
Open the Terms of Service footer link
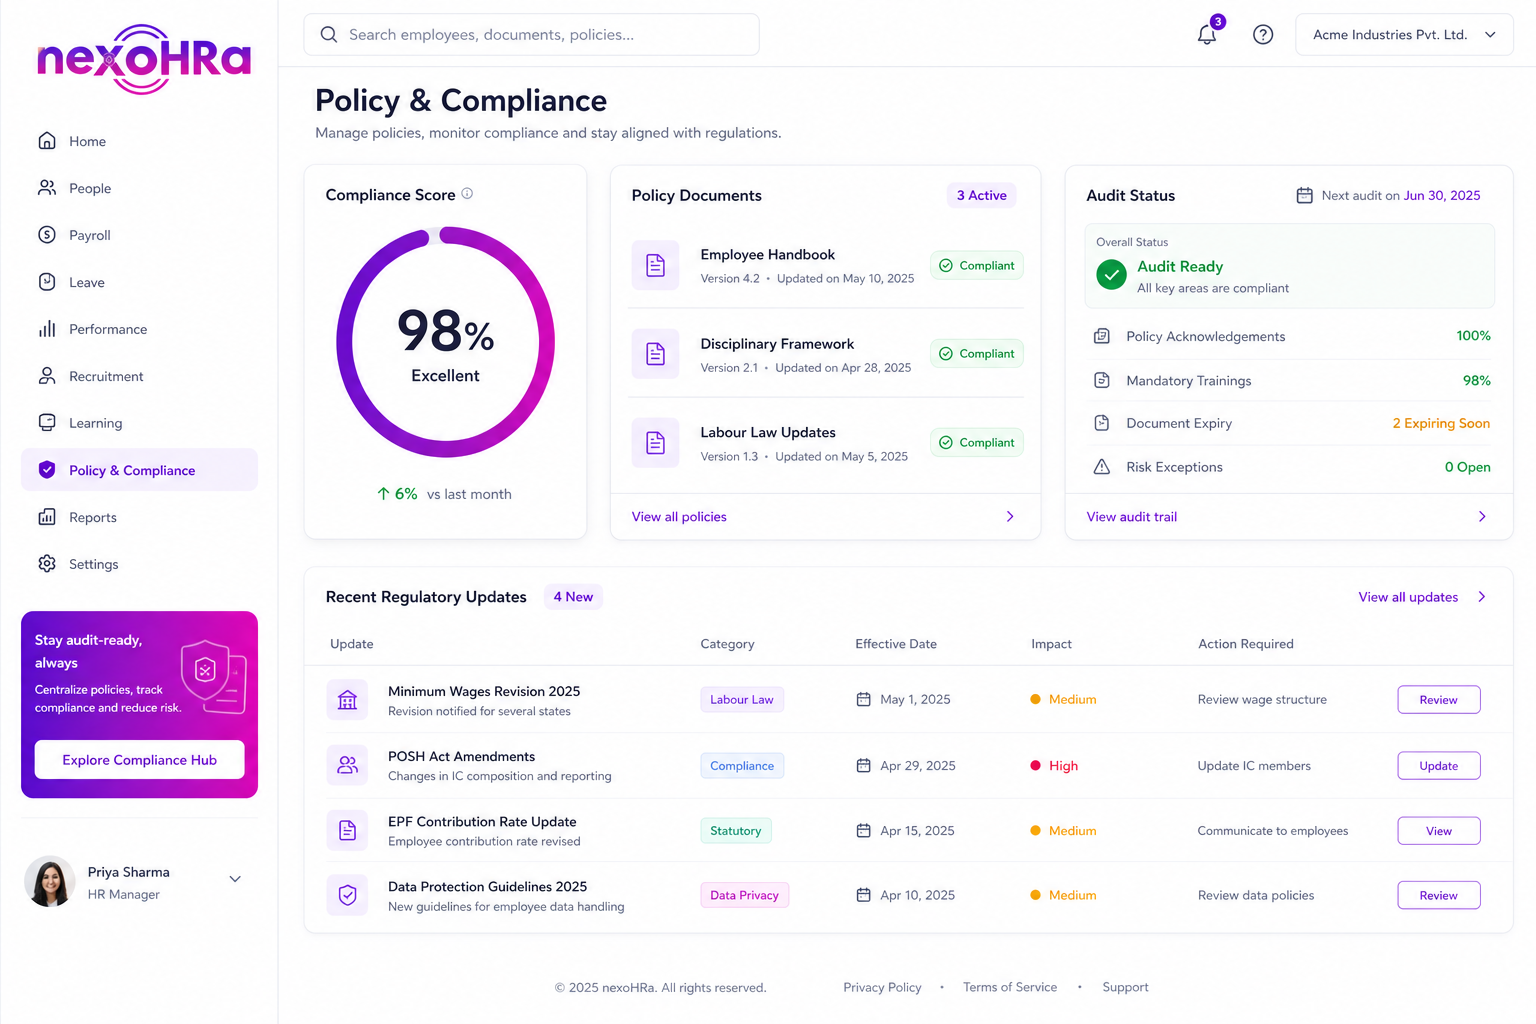click(1010, 987)
